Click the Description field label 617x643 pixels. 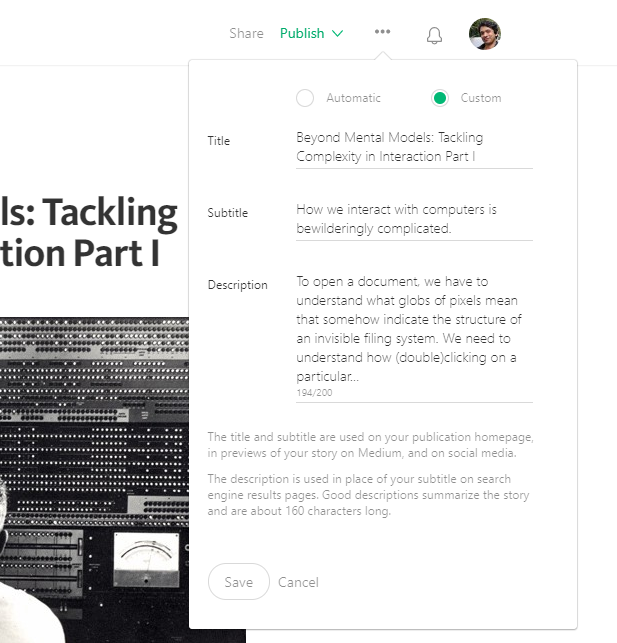point(237,285)
